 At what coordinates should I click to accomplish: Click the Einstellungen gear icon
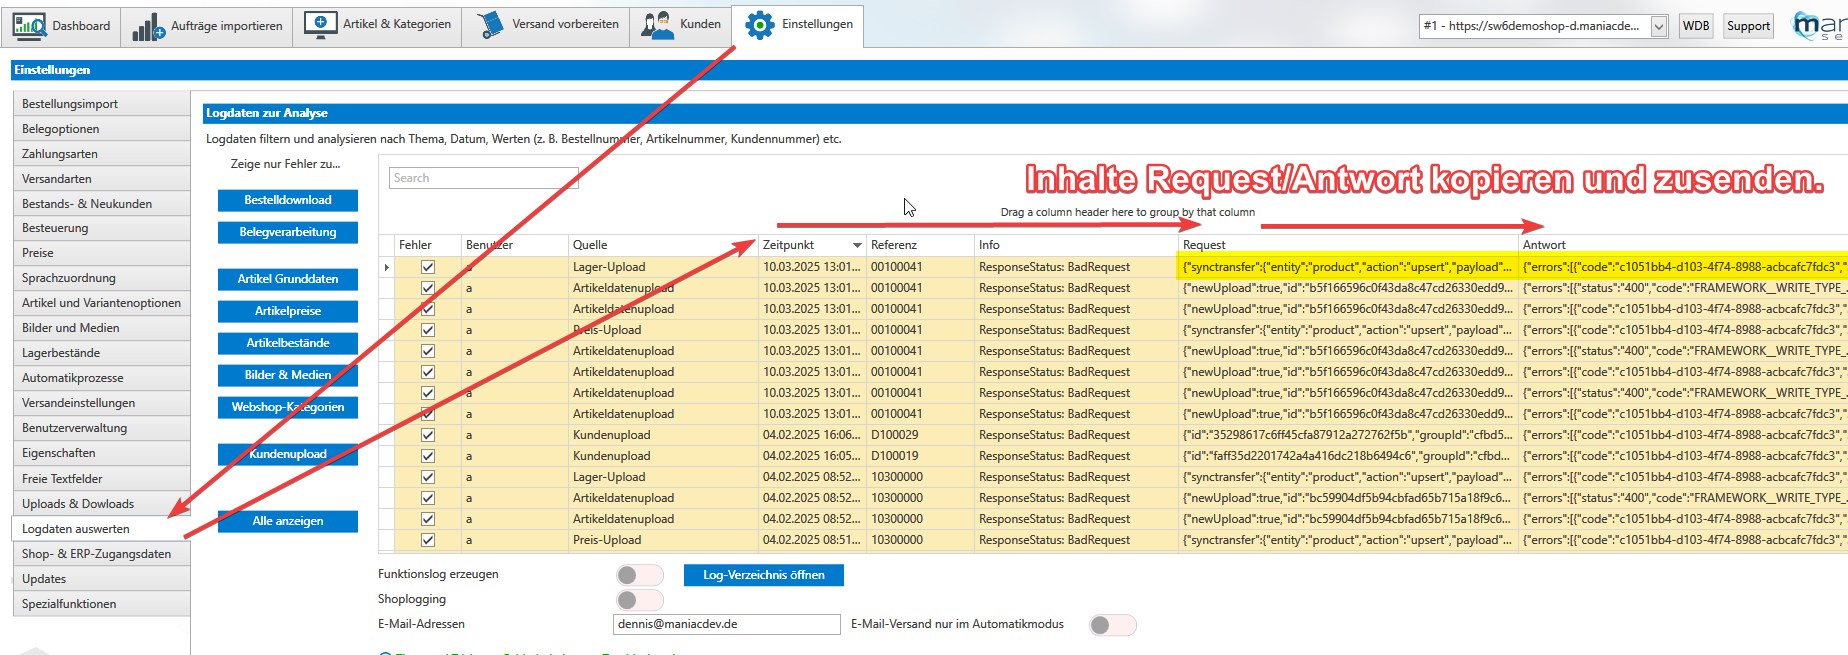coord(759,25)
